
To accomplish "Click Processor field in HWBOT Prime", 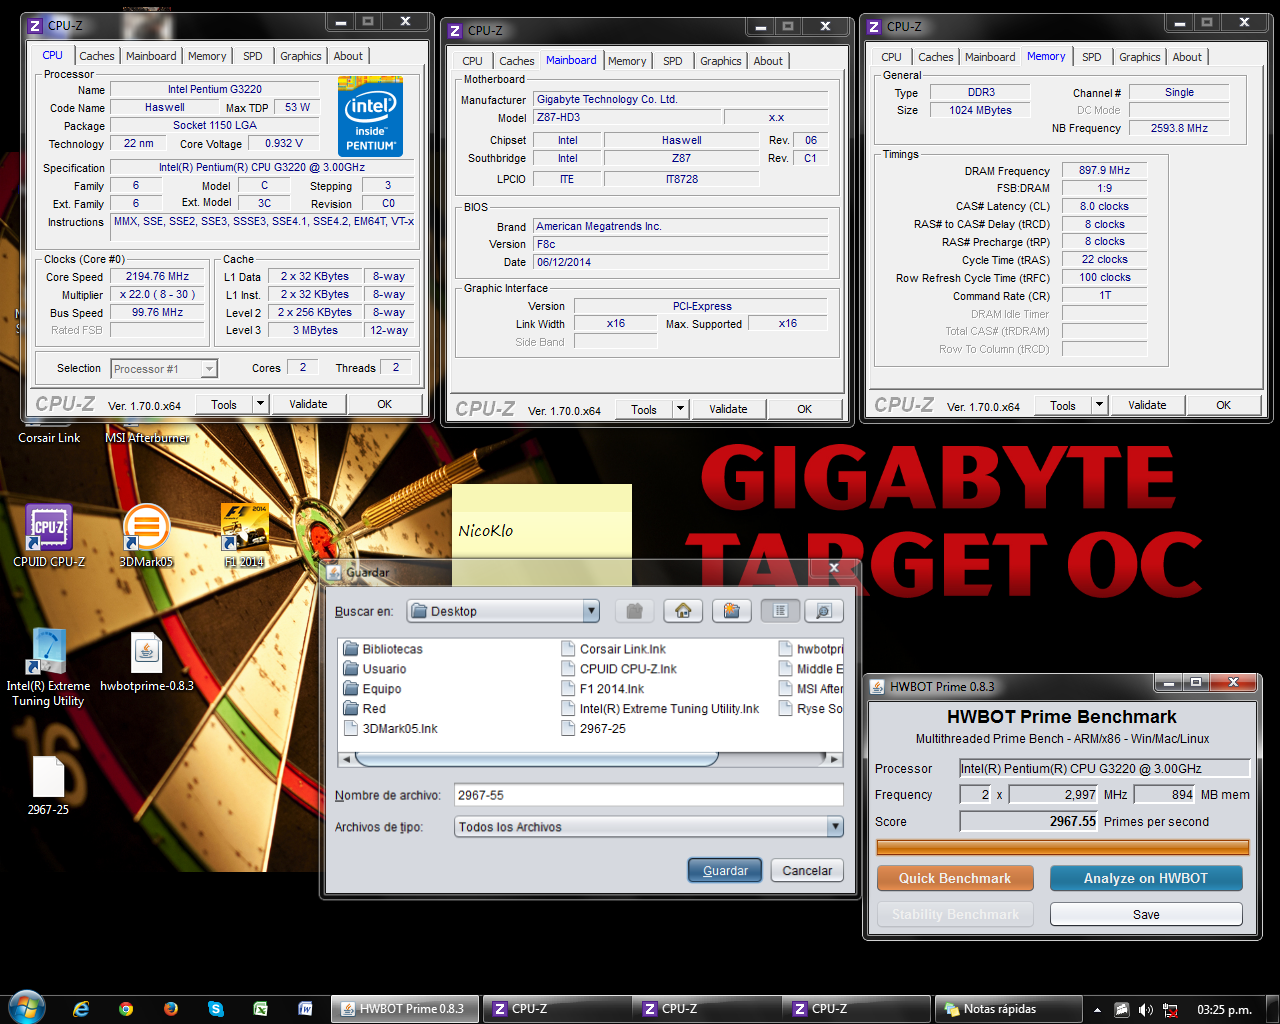I will (x=1105, y=768).
